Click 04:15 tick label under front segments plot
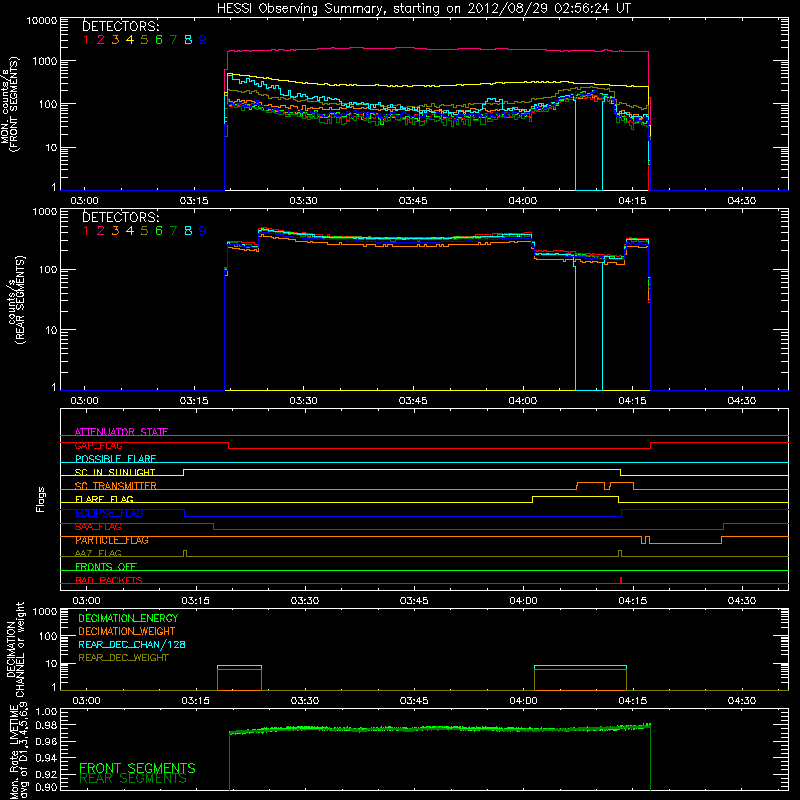This screenshot has width=800, height=800. pyautogui.click(x=632, y=201)
